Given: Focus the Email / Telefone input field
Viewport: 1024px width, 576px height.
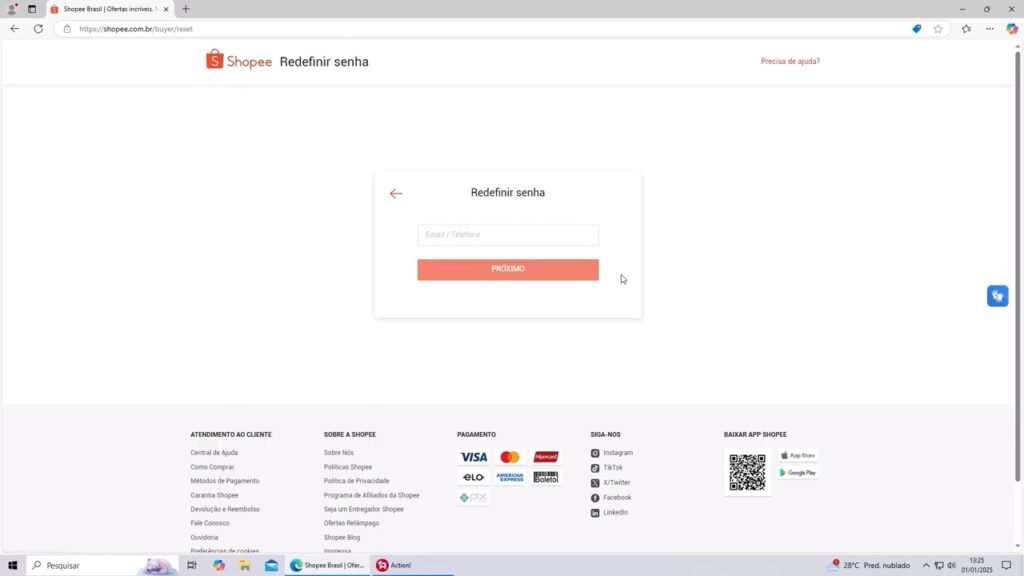Looking at the screenshot, I should point(508,235).
